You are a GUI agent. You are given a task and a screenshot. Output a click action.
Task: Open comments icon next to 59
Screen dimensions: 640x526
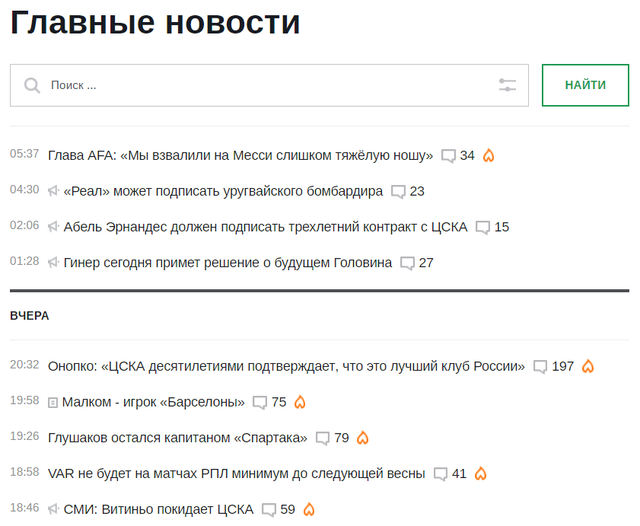(x=269, y=510)
